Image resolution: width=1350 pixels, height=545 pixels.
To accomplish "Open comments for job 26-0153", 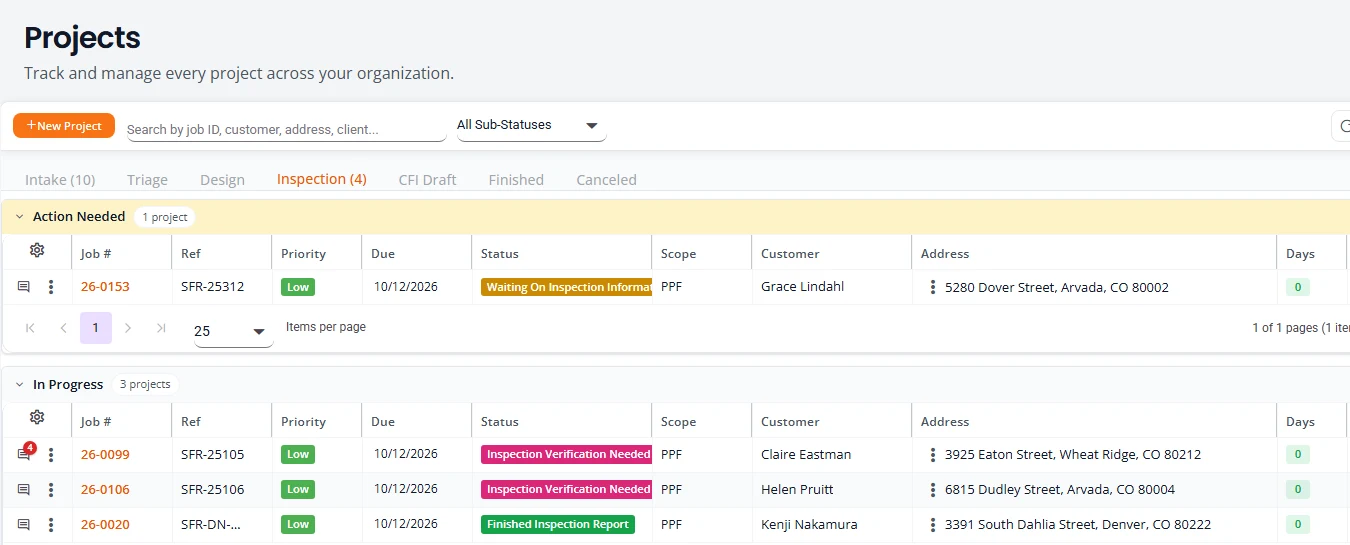I will tap(24, 287).
